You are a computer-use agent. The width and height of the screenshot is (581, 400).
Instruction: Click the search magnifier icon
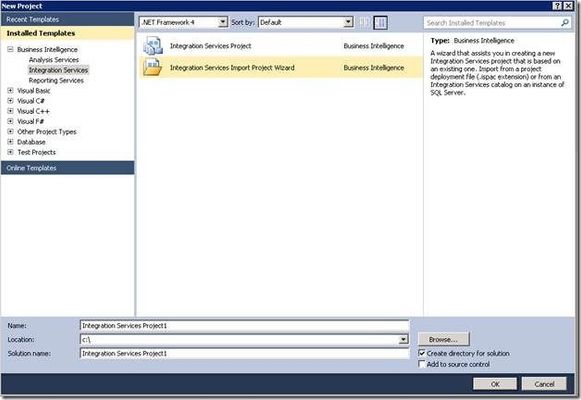click(565, 23)
